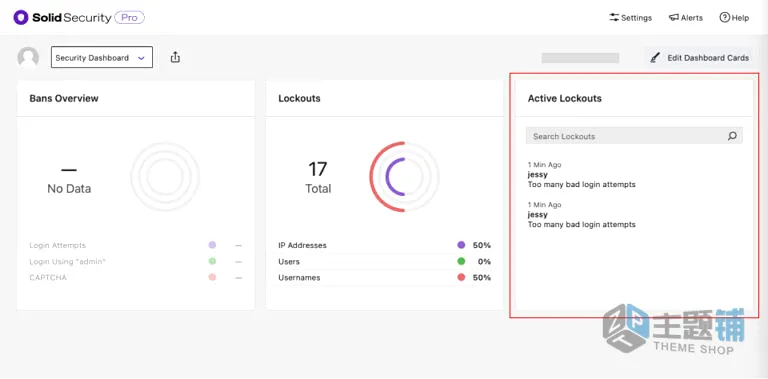The height and width of the screenshot is (379, 768).
Task: Click the lockouts donut chart
Action: point(404,177)
